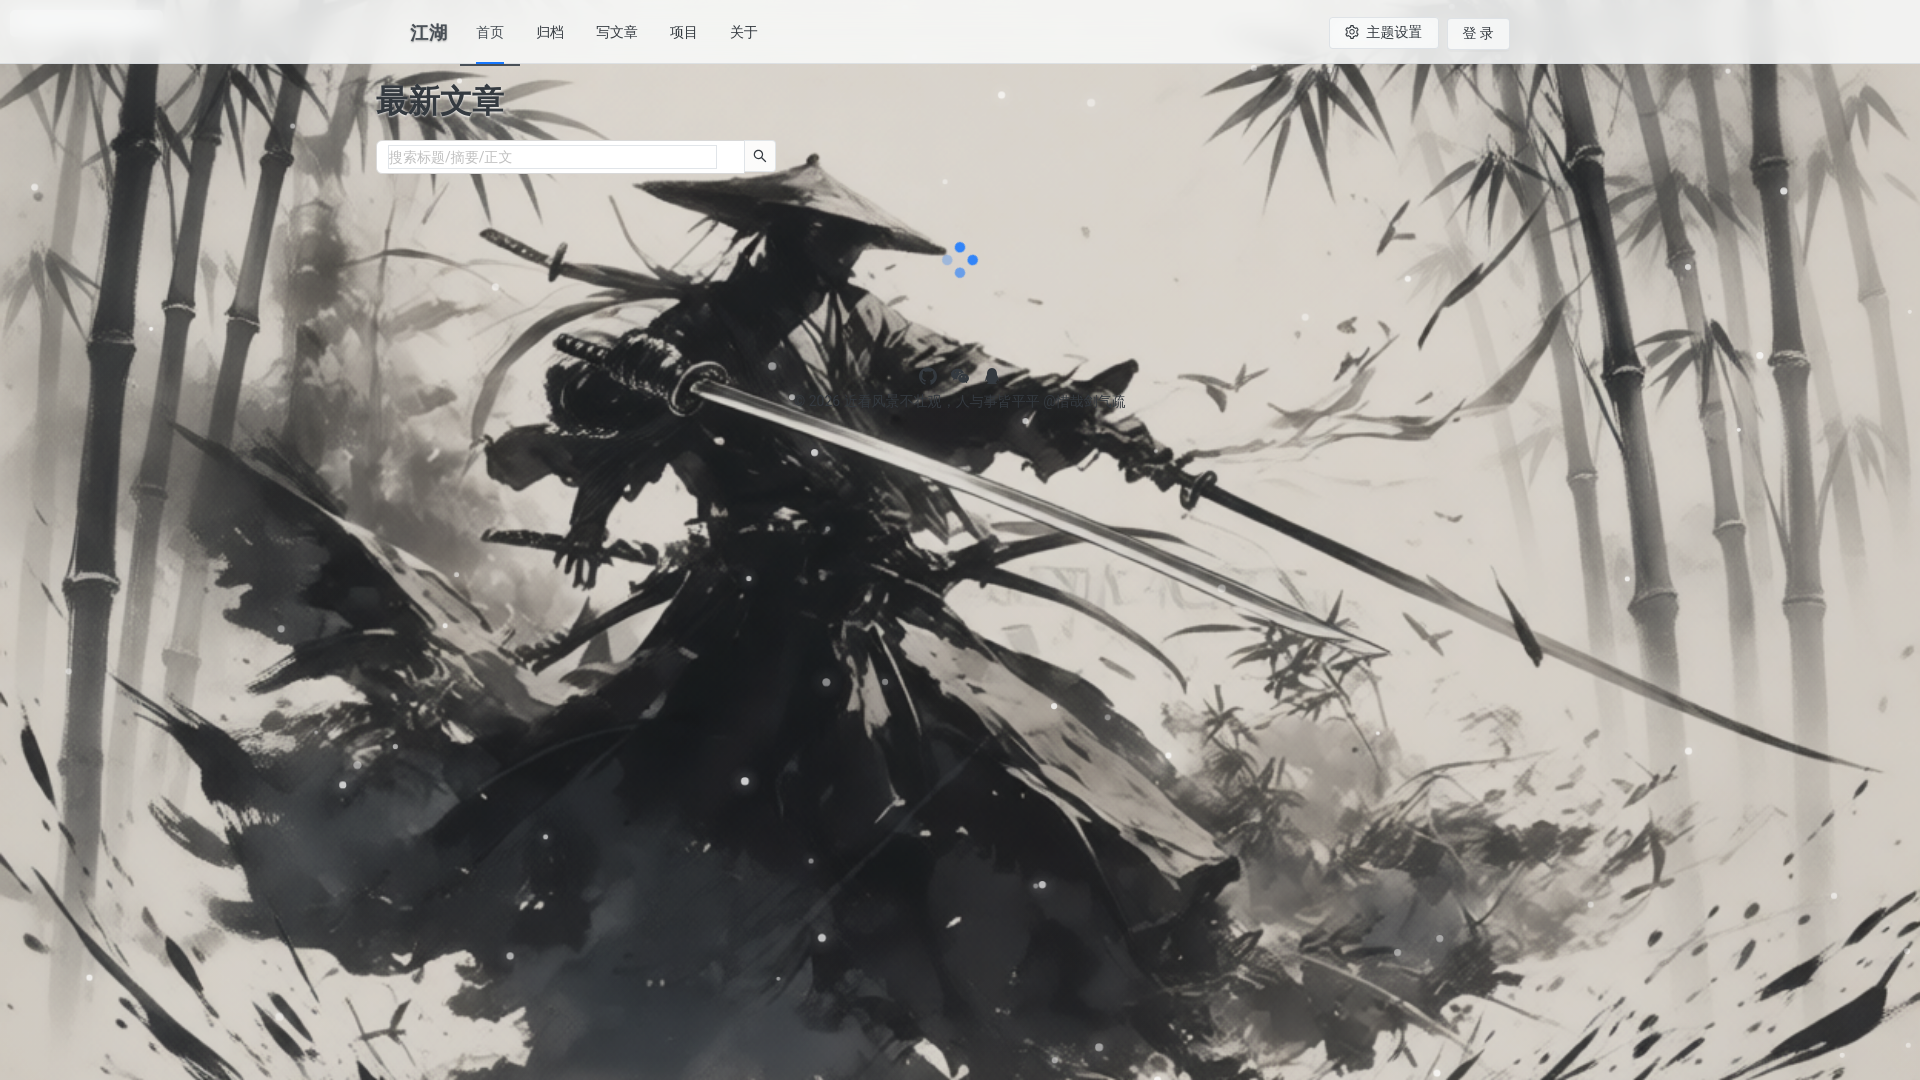Click the blurred badge in top-left corner
This screenshot has height=1080, width=1920.
(87, 22)
